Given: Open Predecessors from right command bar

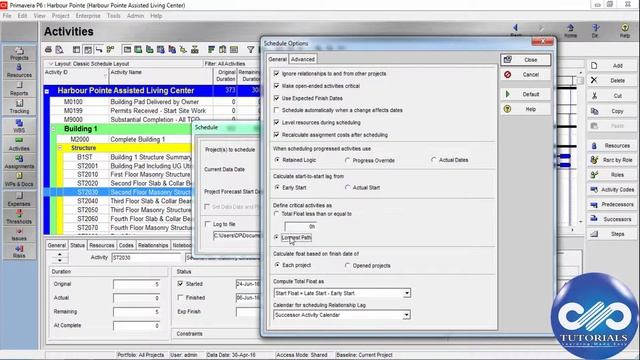Looking at the screenshot, I should coord(612,204).
